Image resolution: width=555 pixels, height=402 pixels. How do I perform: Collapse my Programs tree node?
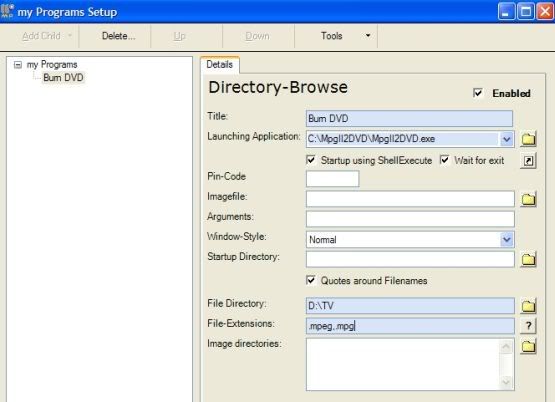click(x=18, y=65)
